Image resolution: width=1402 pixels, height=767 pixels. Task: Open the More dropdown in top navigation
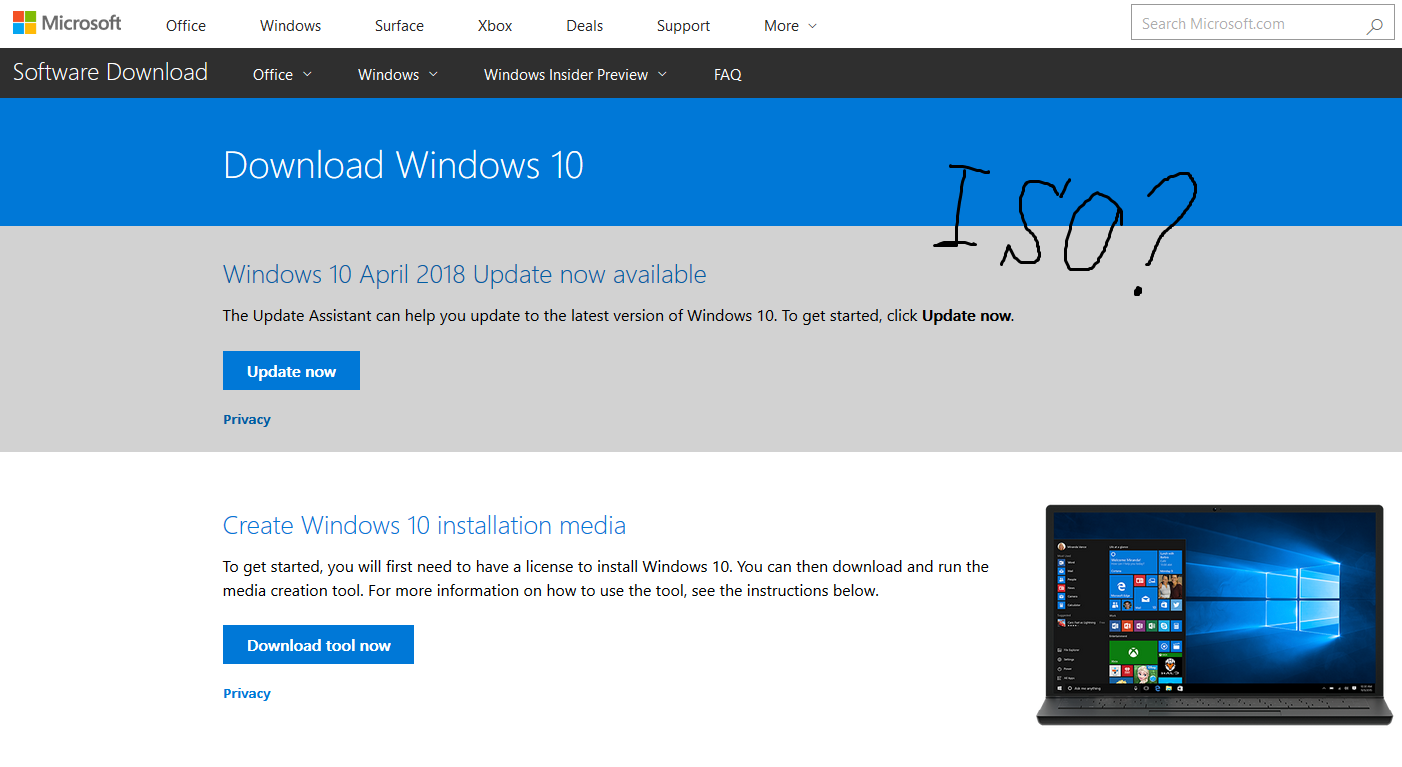(789, 25)
